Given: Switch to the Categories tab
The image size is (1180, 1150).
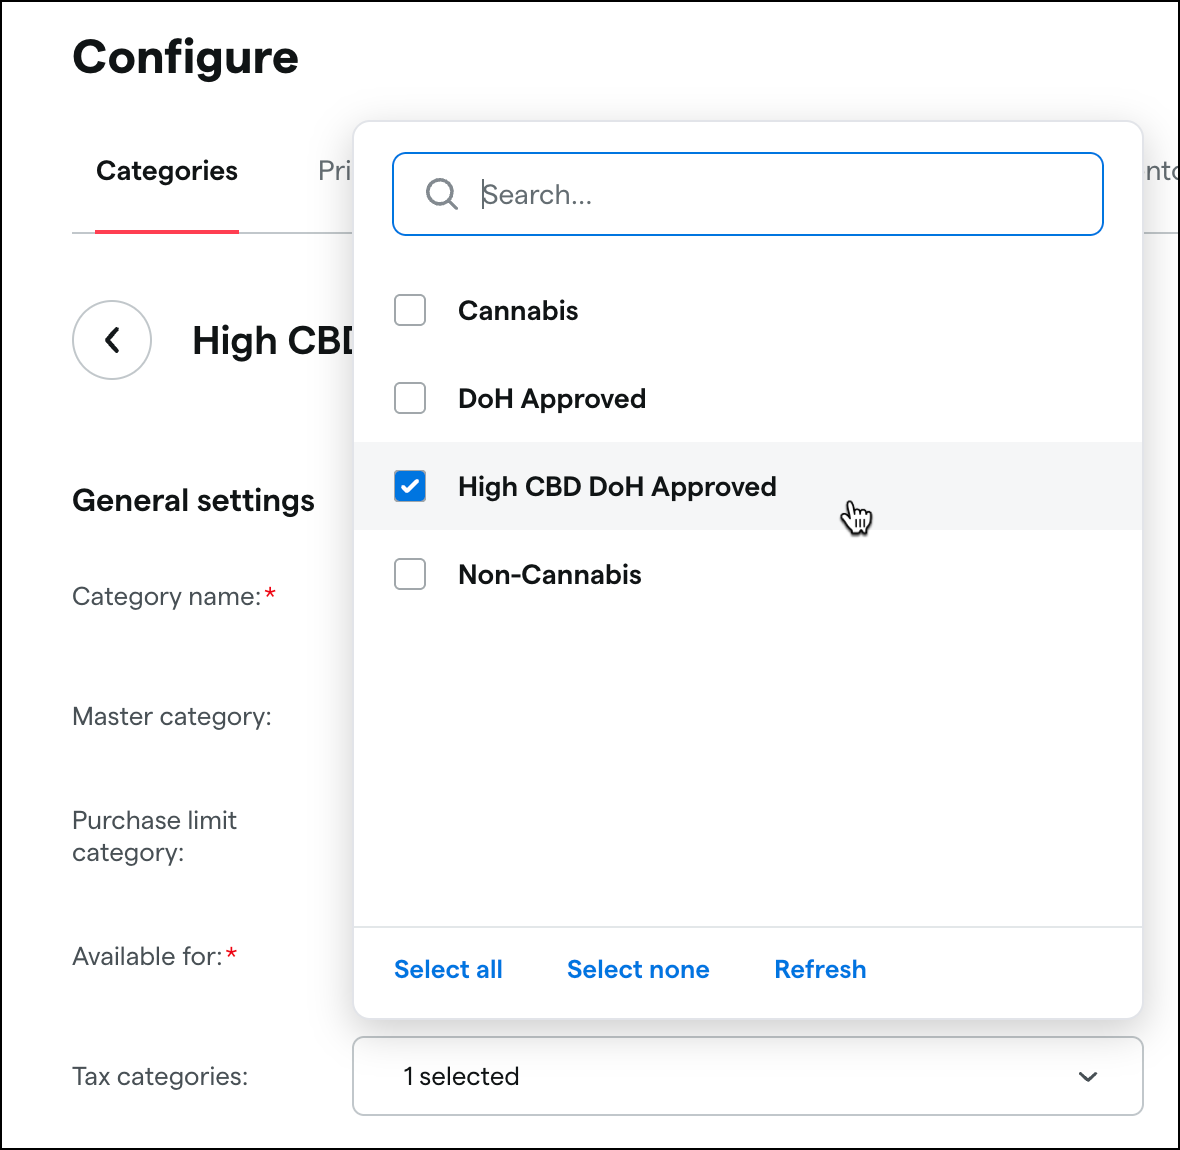Looking at the screenshot, I should point(167,172).
